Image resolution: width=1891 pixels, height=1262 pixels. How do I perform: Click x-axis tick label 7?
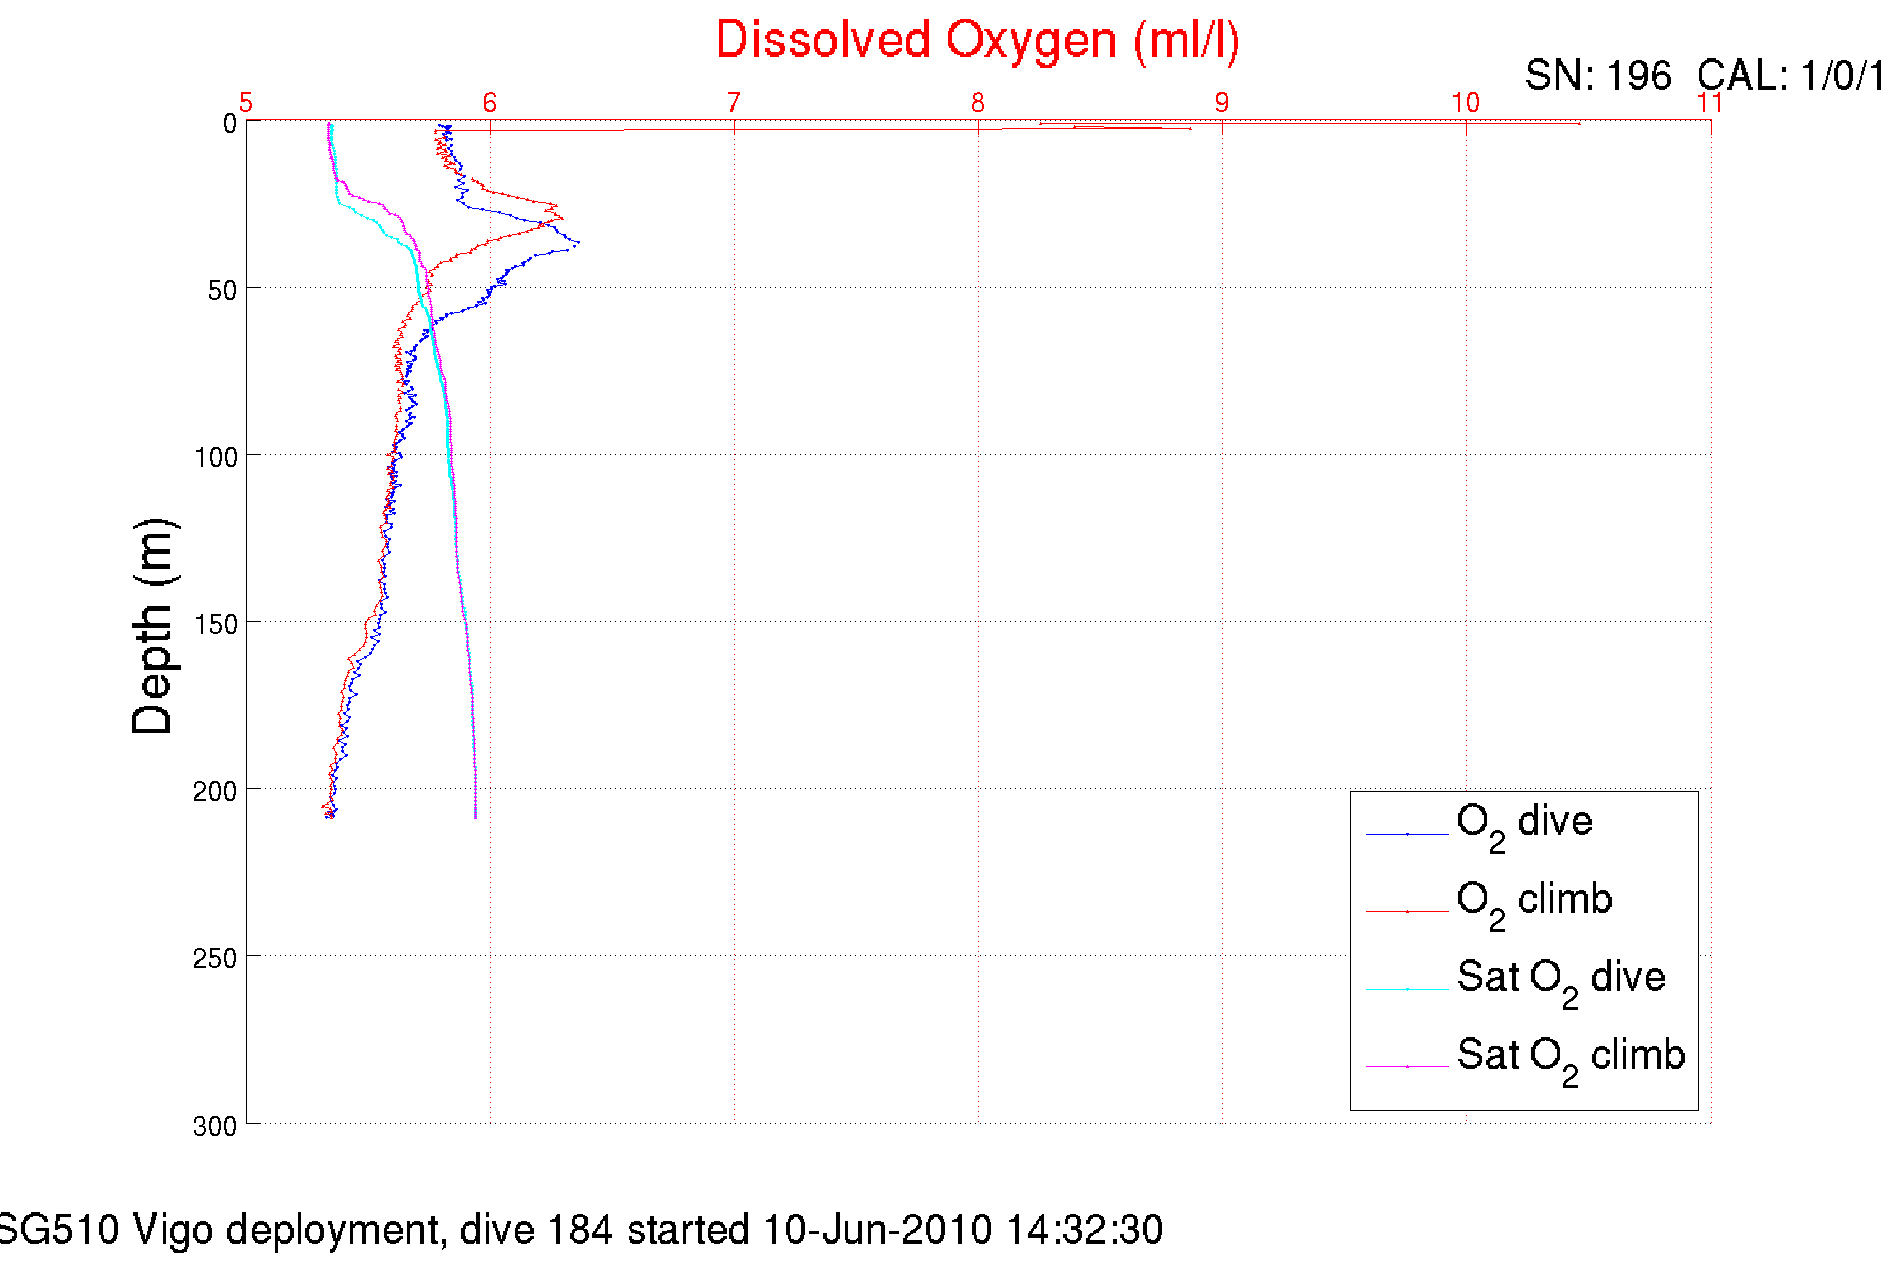tap(734, 103)
